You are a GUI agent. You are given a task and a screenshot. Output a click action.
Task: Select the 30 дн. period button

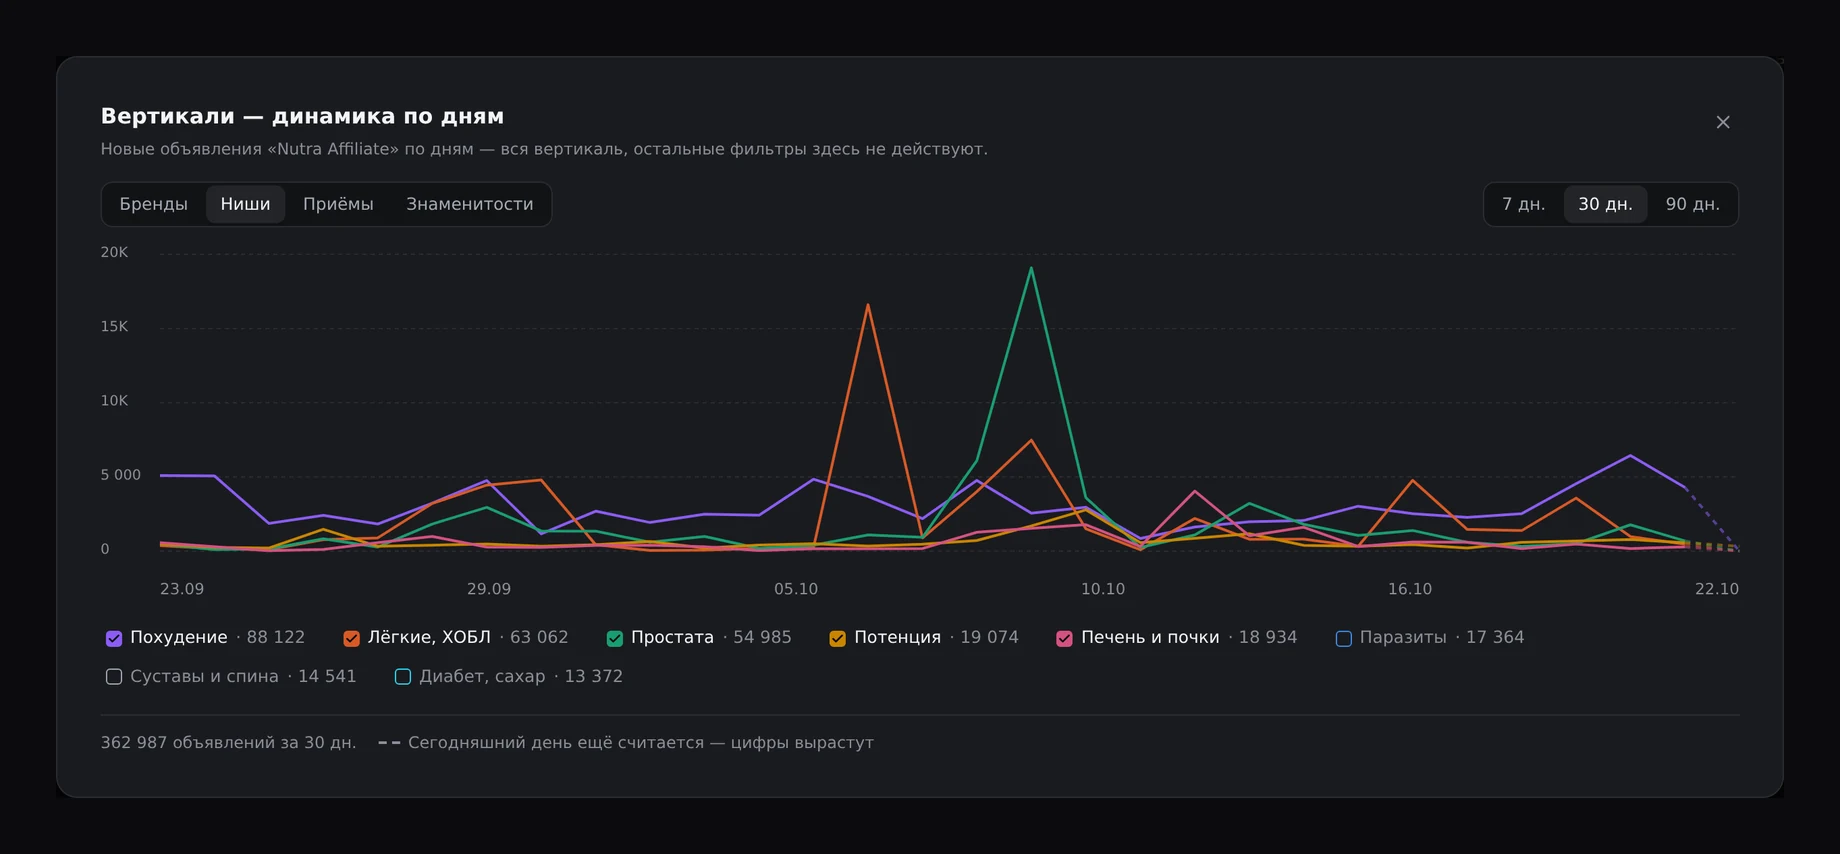click(x=1605, y=204)
